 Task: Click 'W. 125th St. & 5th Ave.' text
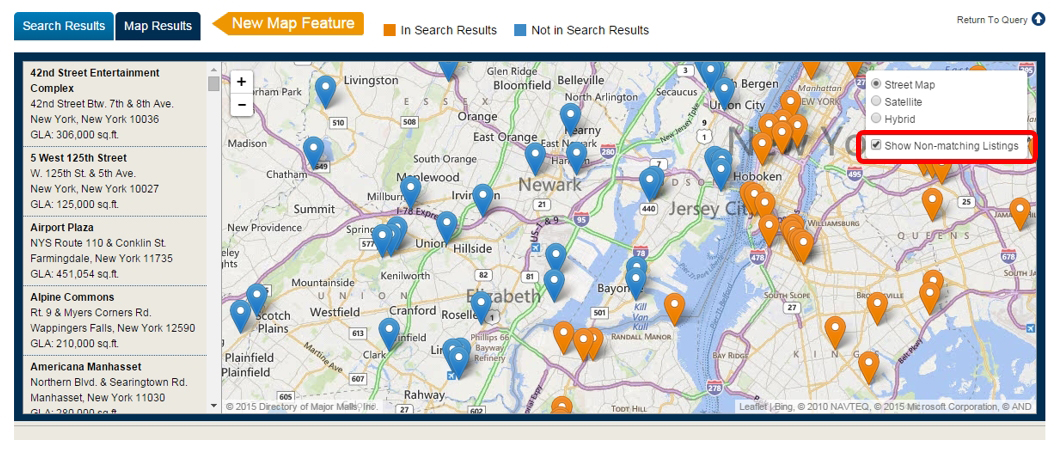click(x=83, y=173)
